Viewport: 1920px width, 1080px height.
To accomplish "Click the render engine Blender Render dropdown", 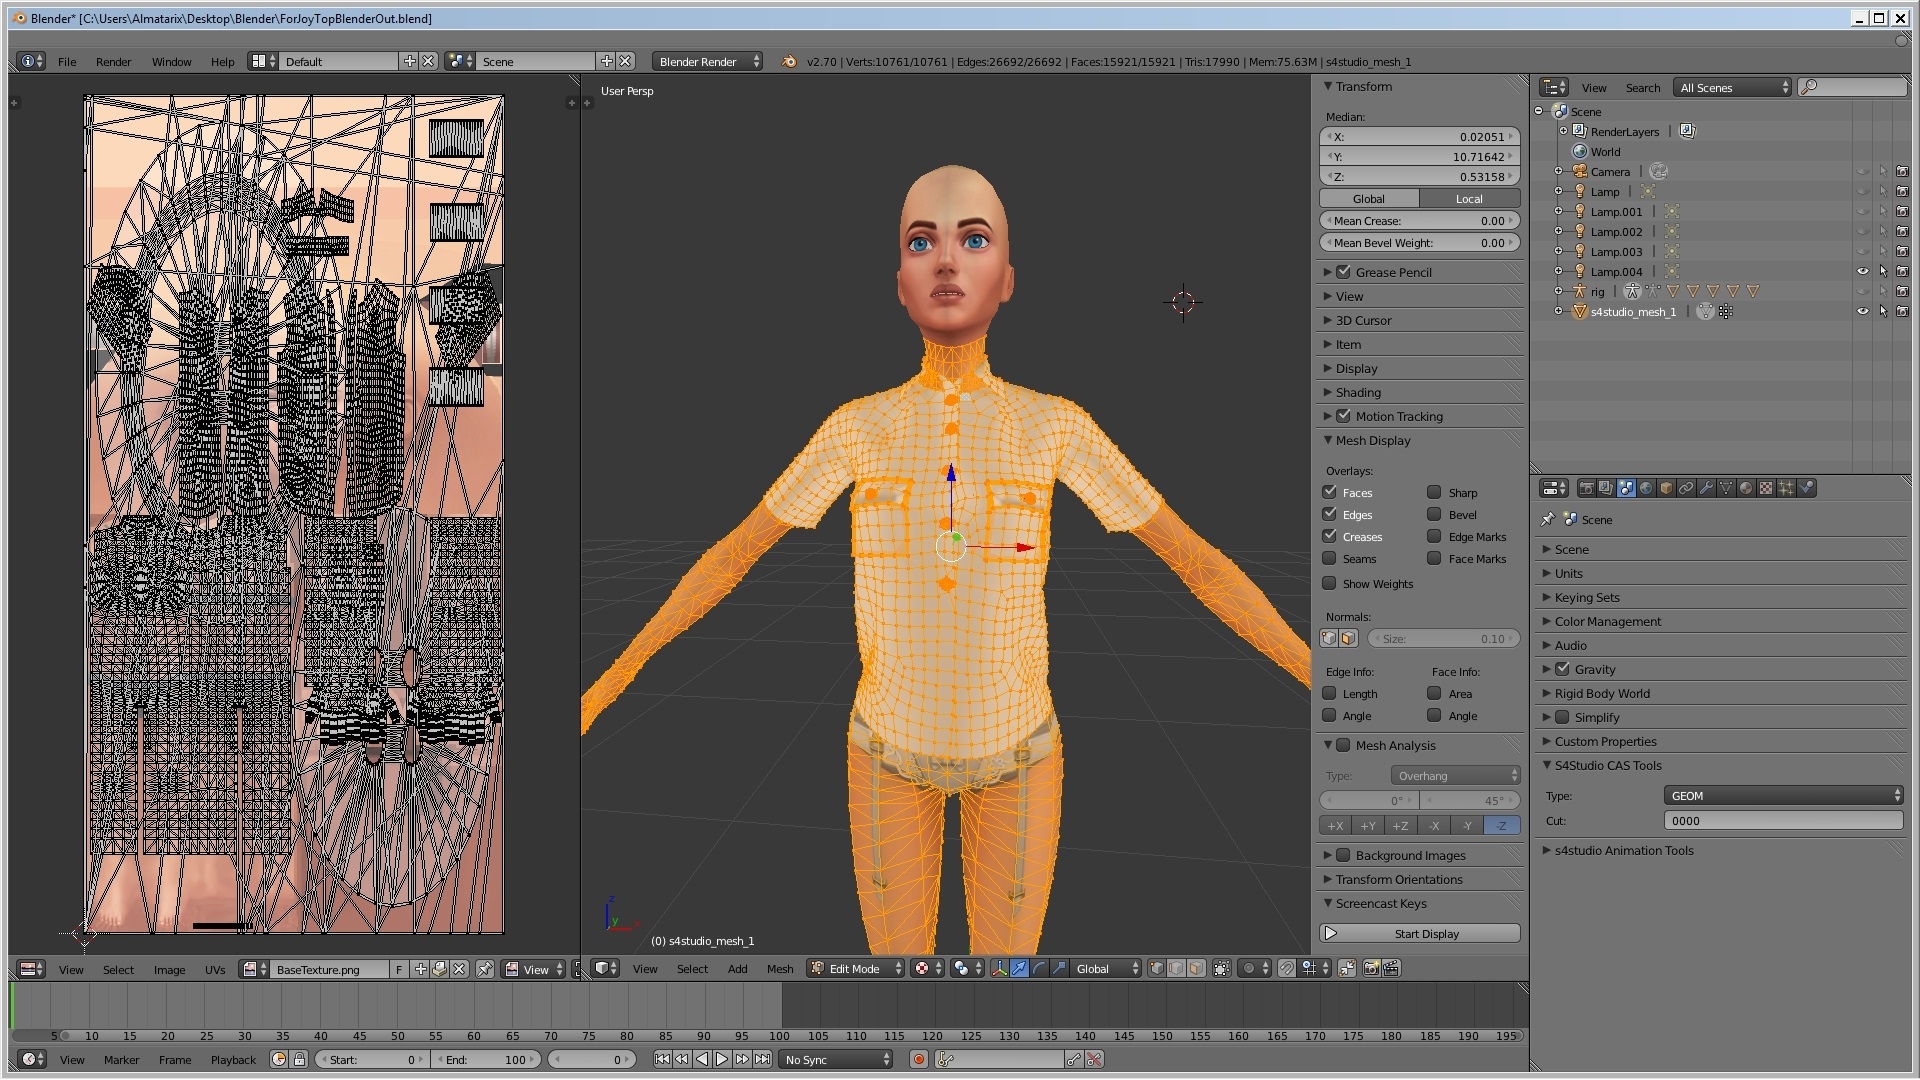I will 705,61.
